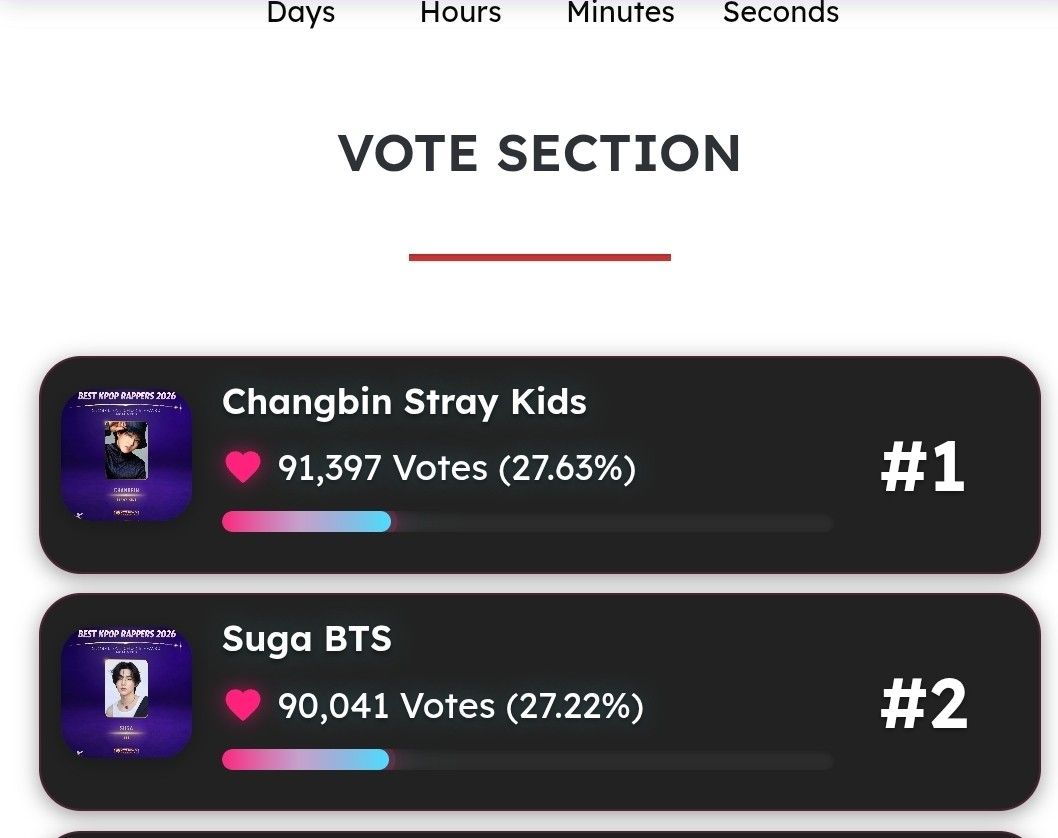Click Changbin's vote progress bar
Image resolution: width=1058 pixels, height=838 pixels.
(x=527, y=522)
